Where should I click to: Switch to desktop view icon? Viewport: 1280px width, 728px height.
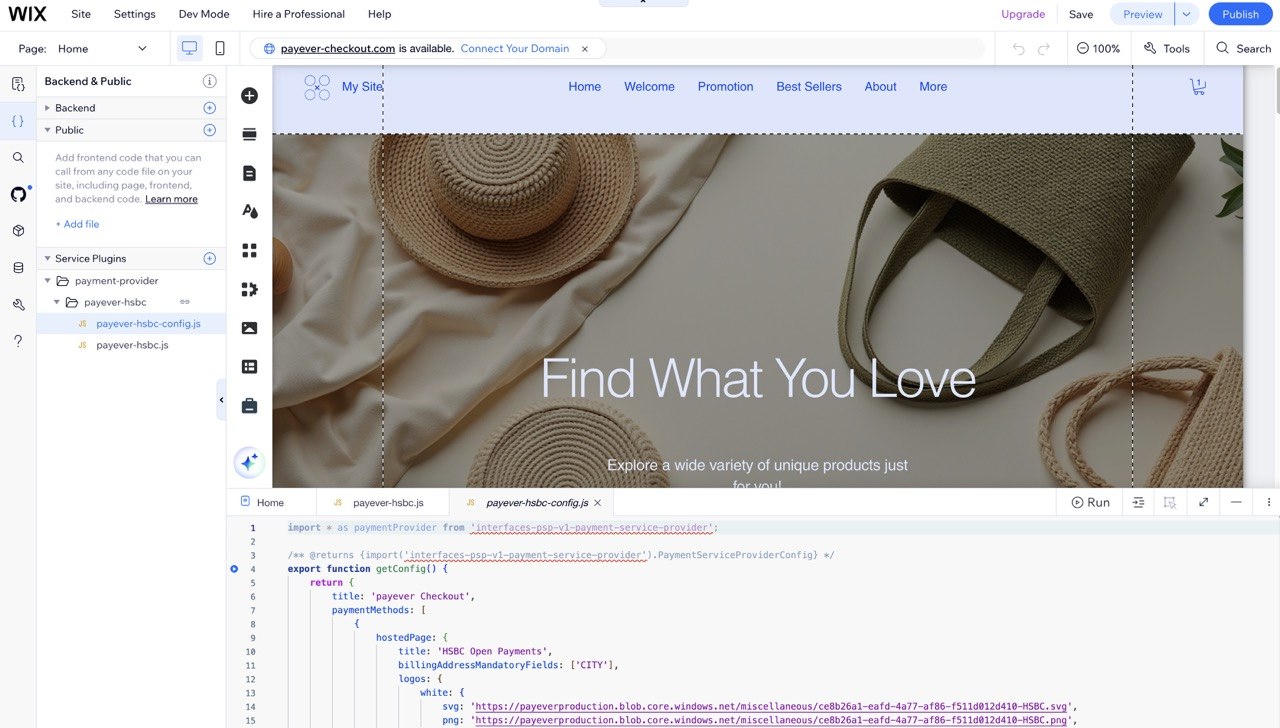(189, 48)
